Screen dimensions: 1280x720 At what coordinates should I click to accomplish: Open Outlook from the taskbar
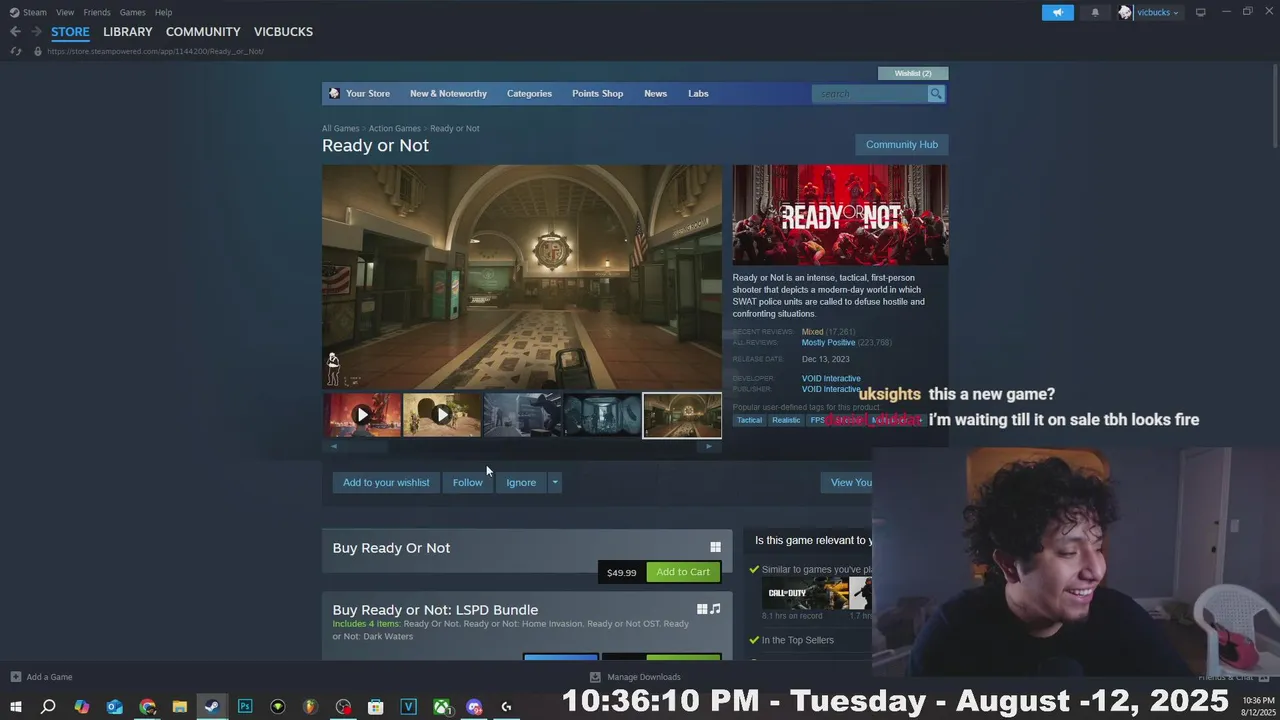pyautogui.click(x=114, y=707)
